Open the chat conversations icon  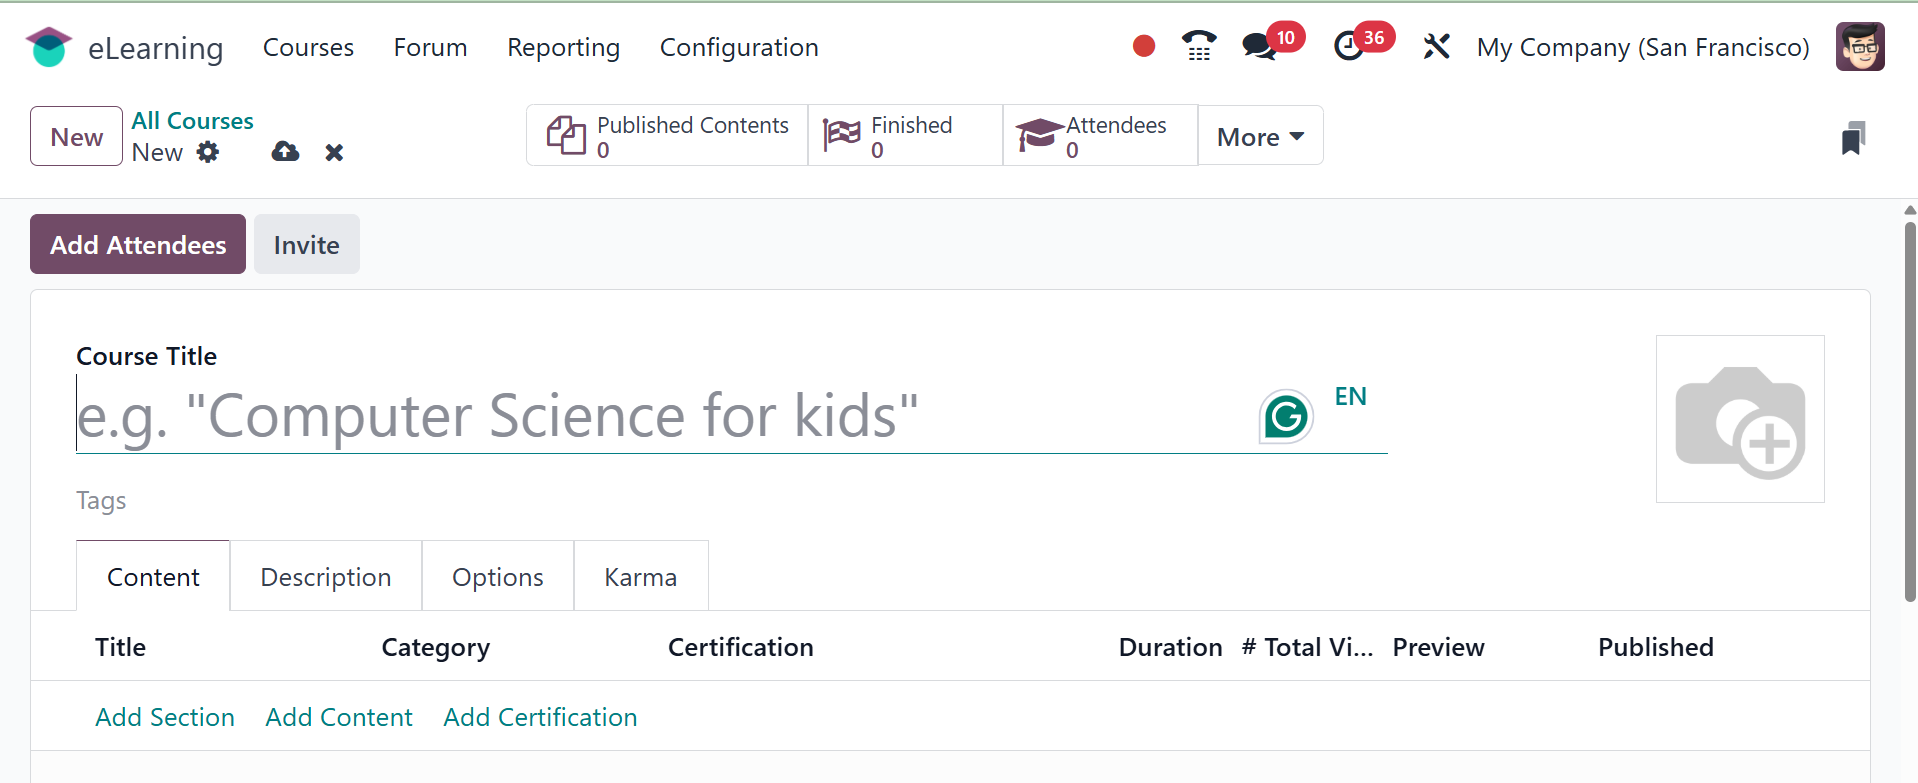[x=1258, y=46]
